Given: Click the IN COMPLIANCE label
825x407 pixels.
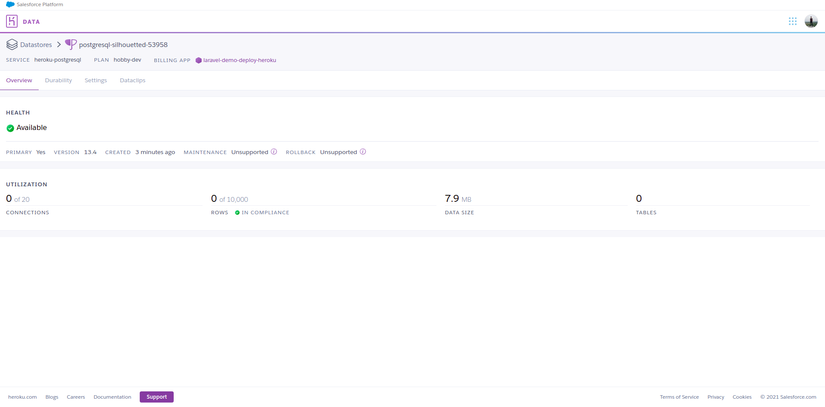Looking at the screenshot, I should tap(265, 213).
